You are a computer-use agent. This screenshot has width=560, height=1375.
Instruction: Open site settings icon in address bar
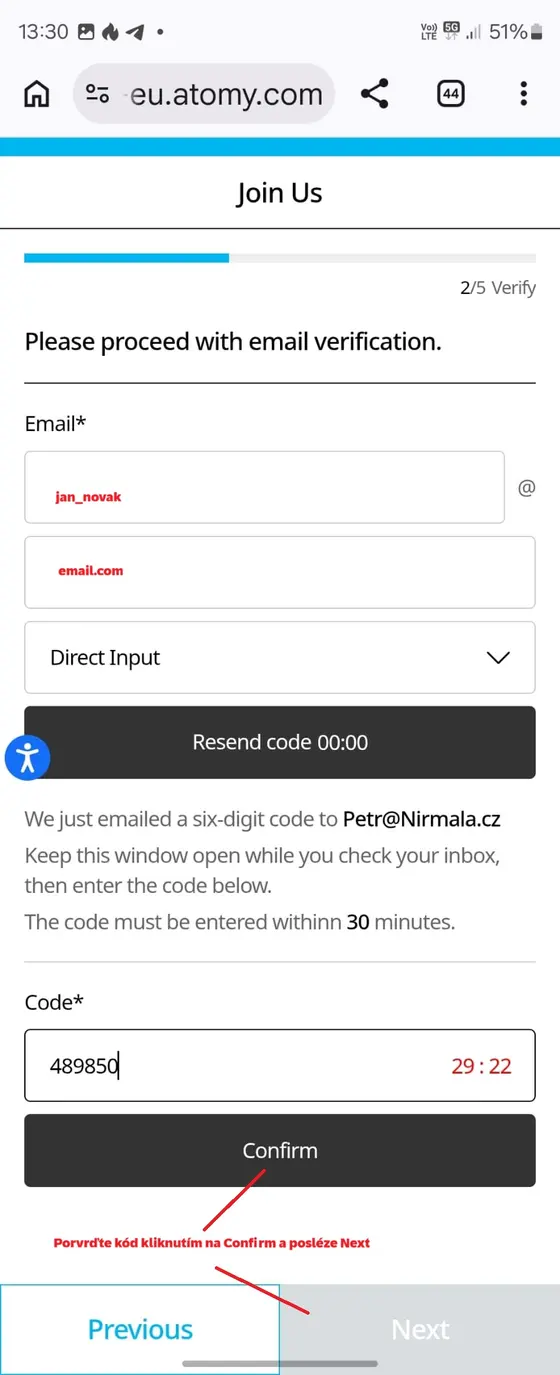click(x=98, y=95)
